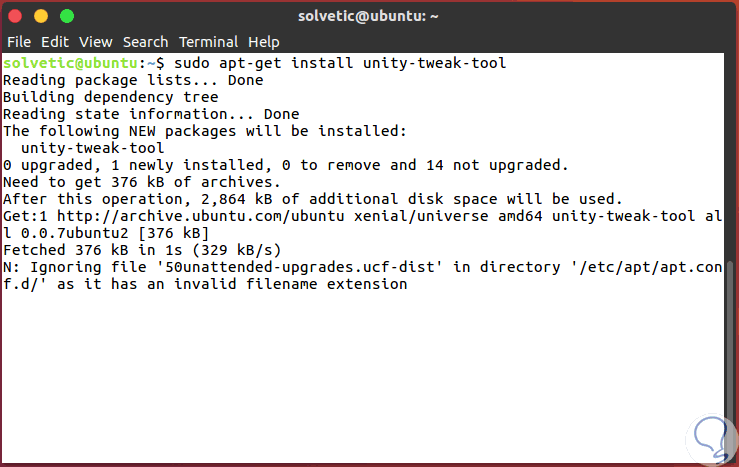The image size is (739, 467).
Task: Click the green maximize window button
Action: pyautogui.click(x=67, y=16)
